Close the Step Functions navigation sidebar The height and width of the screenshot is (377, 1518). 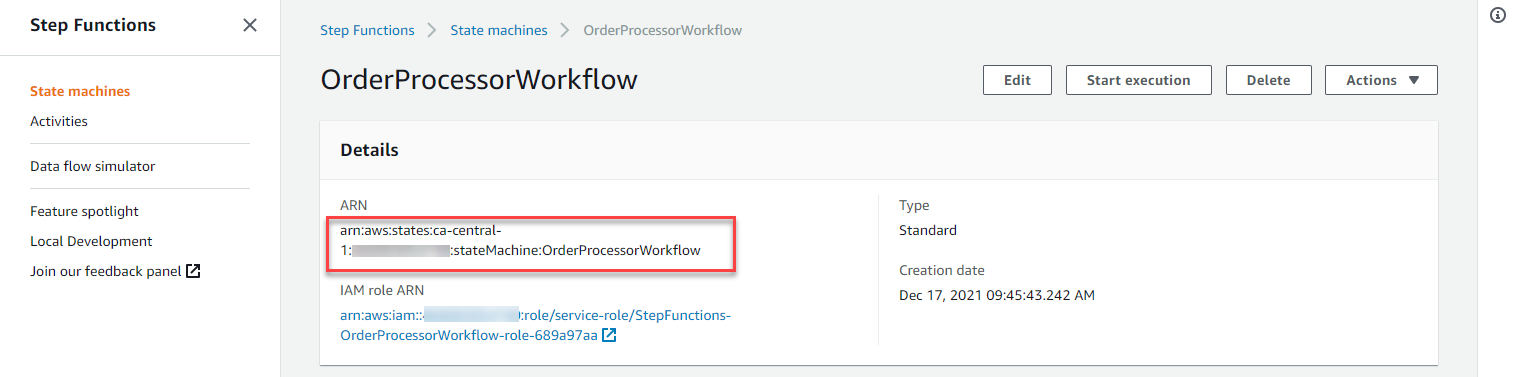[x=250, y=25]
